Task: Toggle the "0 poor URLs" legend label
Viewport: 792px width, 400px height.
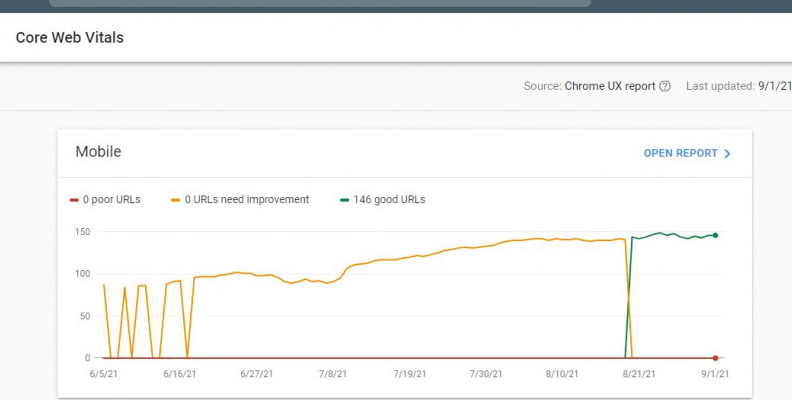Action: click(x=111, y=200)
